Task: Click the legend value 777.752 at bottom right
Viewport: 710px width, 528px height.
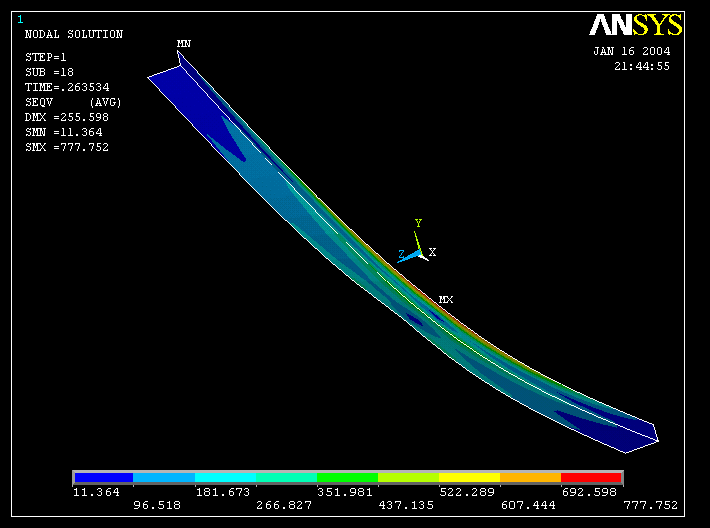Action: pyautogui.click(x=651, y=505)
